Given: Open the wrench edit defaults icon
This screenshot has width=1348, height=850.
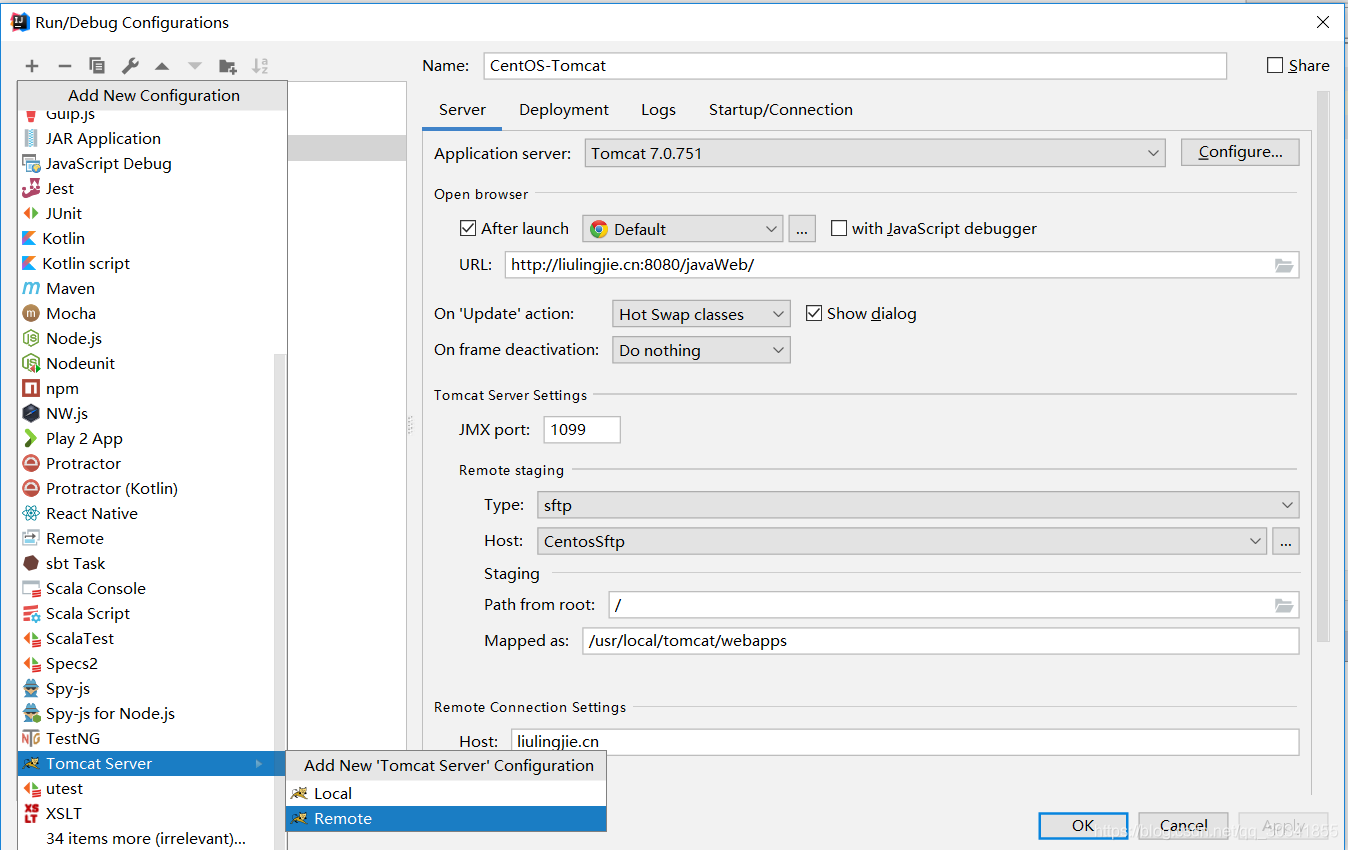Looking at the screenshot, I should [x=130, y=66].
